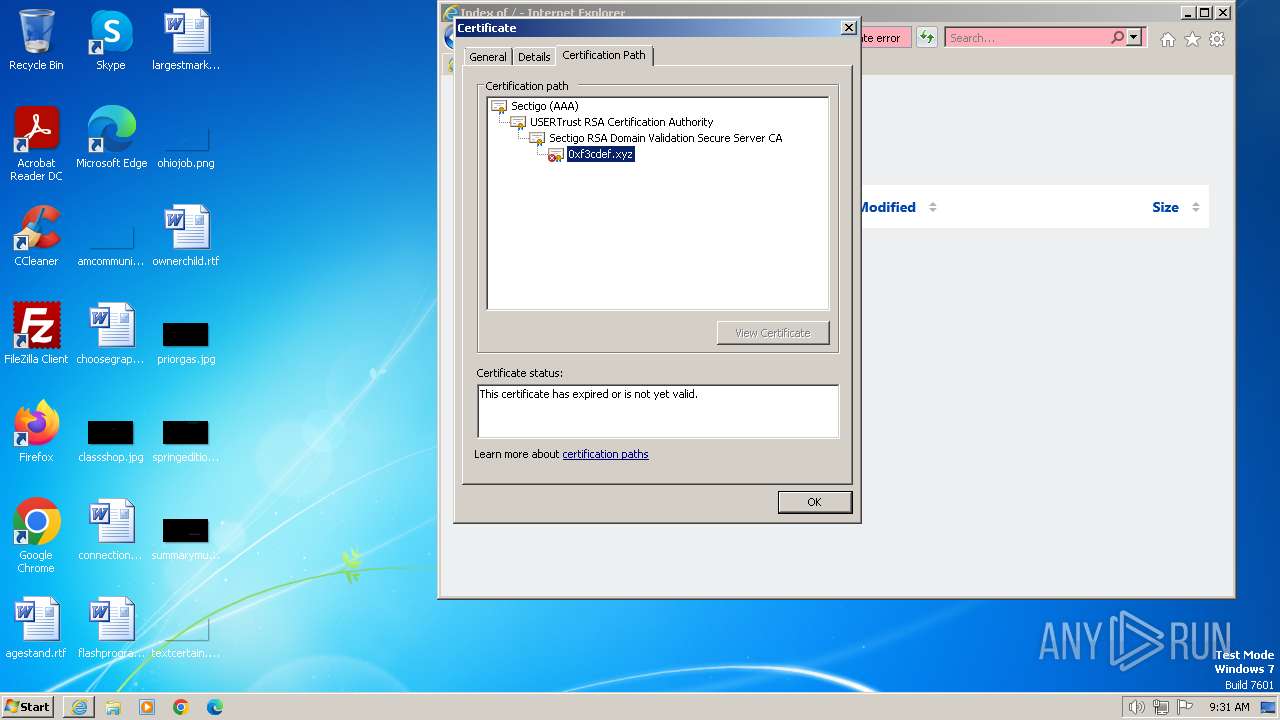Open the certification paths help link

[x=605, y=454]
